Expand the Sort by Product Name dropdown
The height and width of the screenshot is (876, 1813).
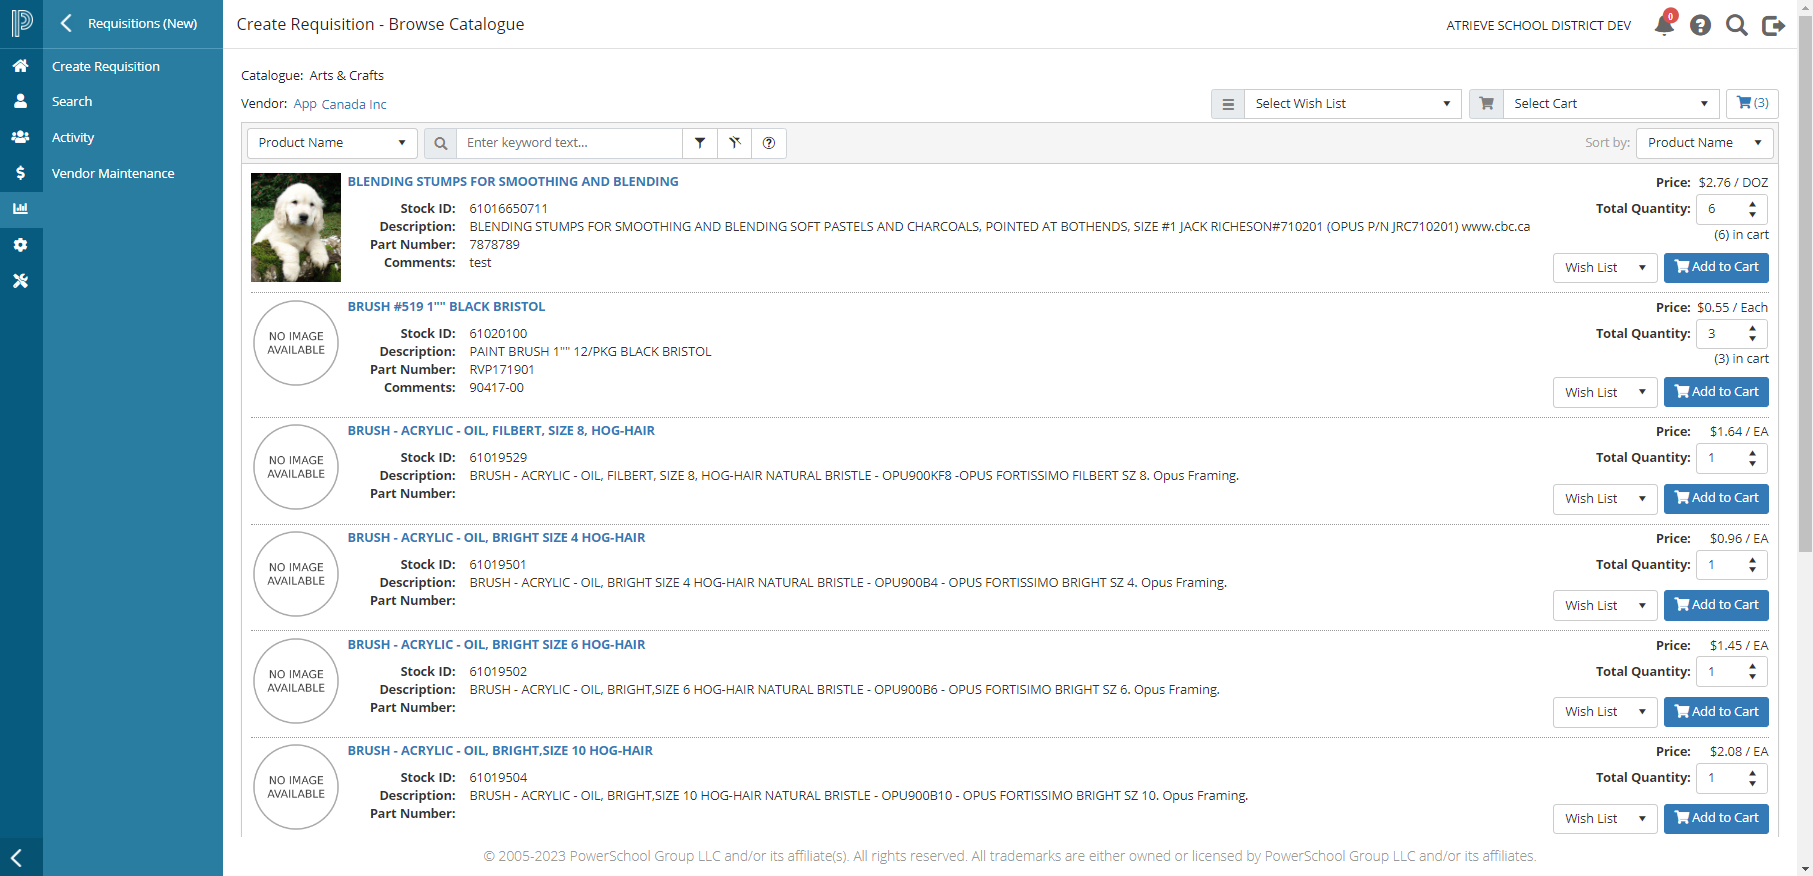[1704, 143]
